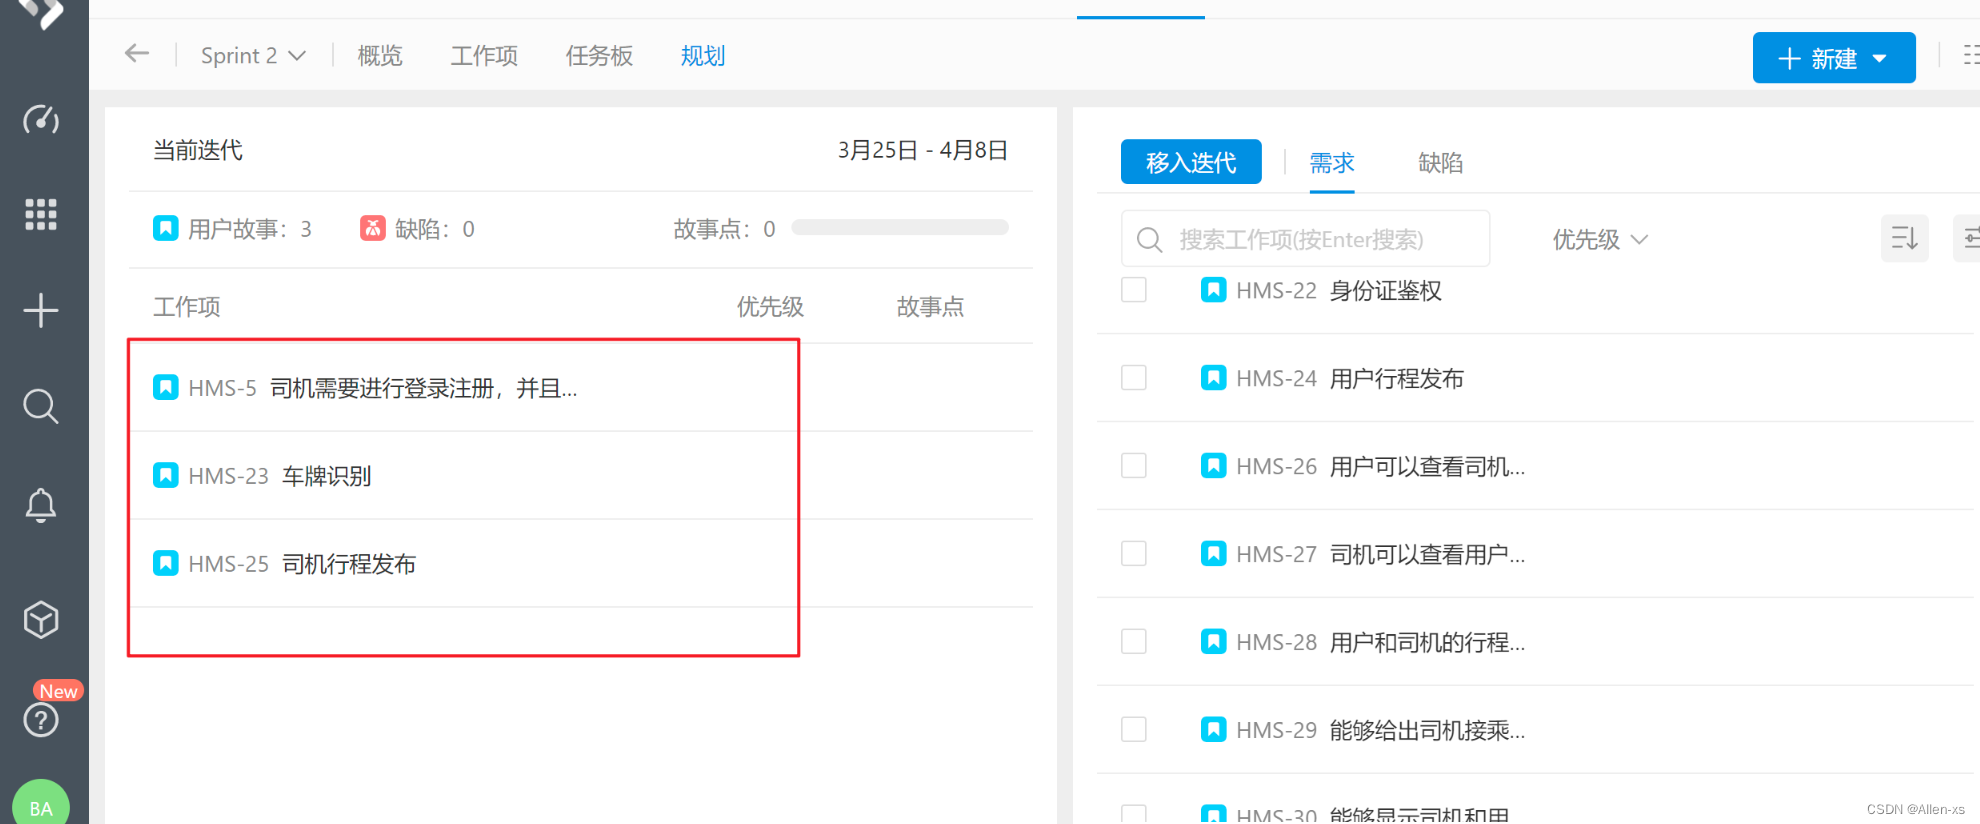The height and width of the screenshot is (824, 1980).
Task: Check the HMS-24 checkbox
Action: point(1134,378)
